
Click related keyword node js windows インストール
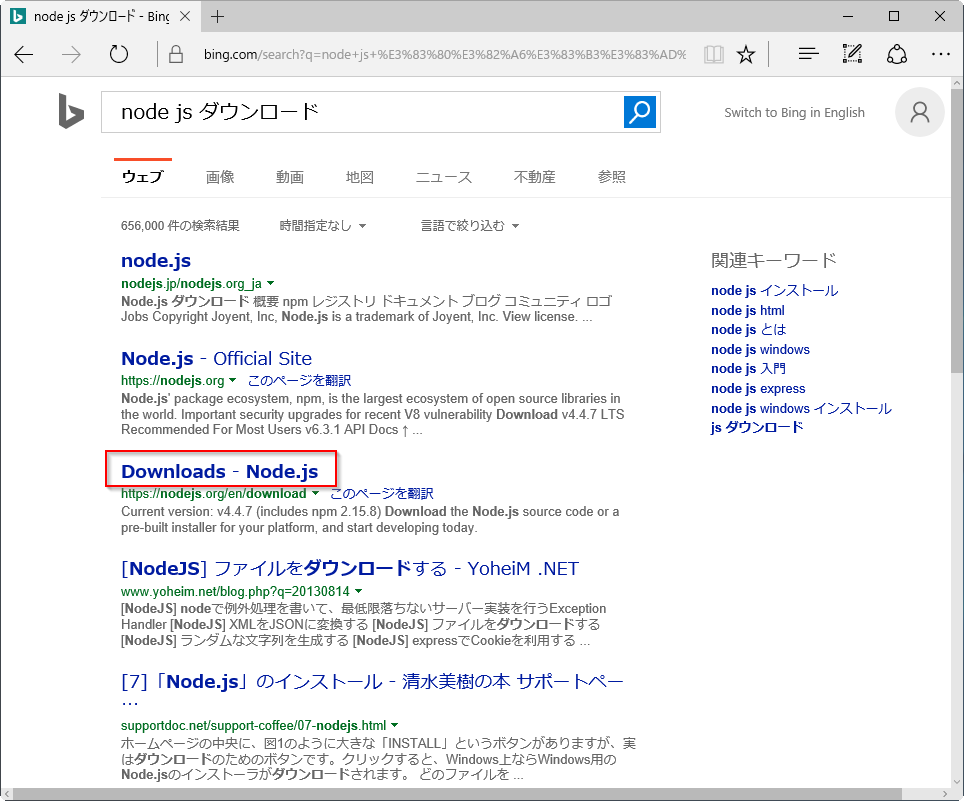click(801, 408)
